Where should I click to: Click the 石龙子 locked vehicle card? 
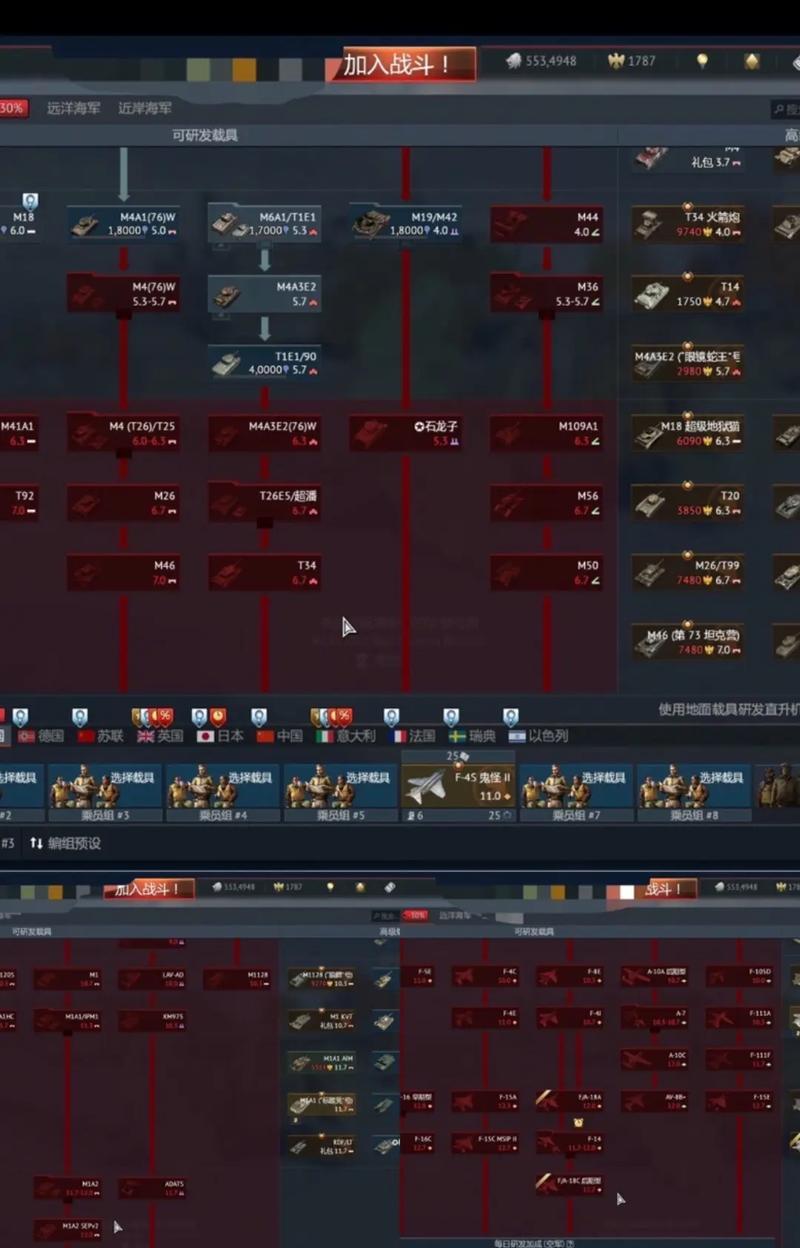tap(405, 433)
